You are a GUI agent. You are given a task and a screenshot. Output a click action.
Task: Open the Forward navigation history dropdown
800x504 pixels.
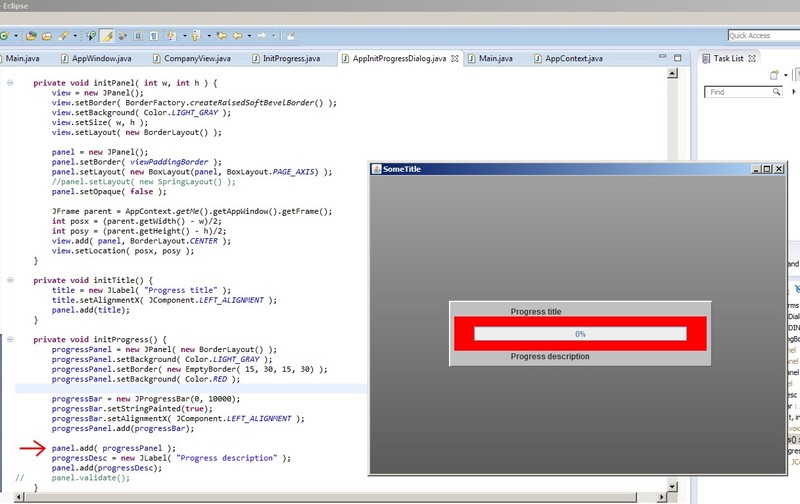click(273, 36)
